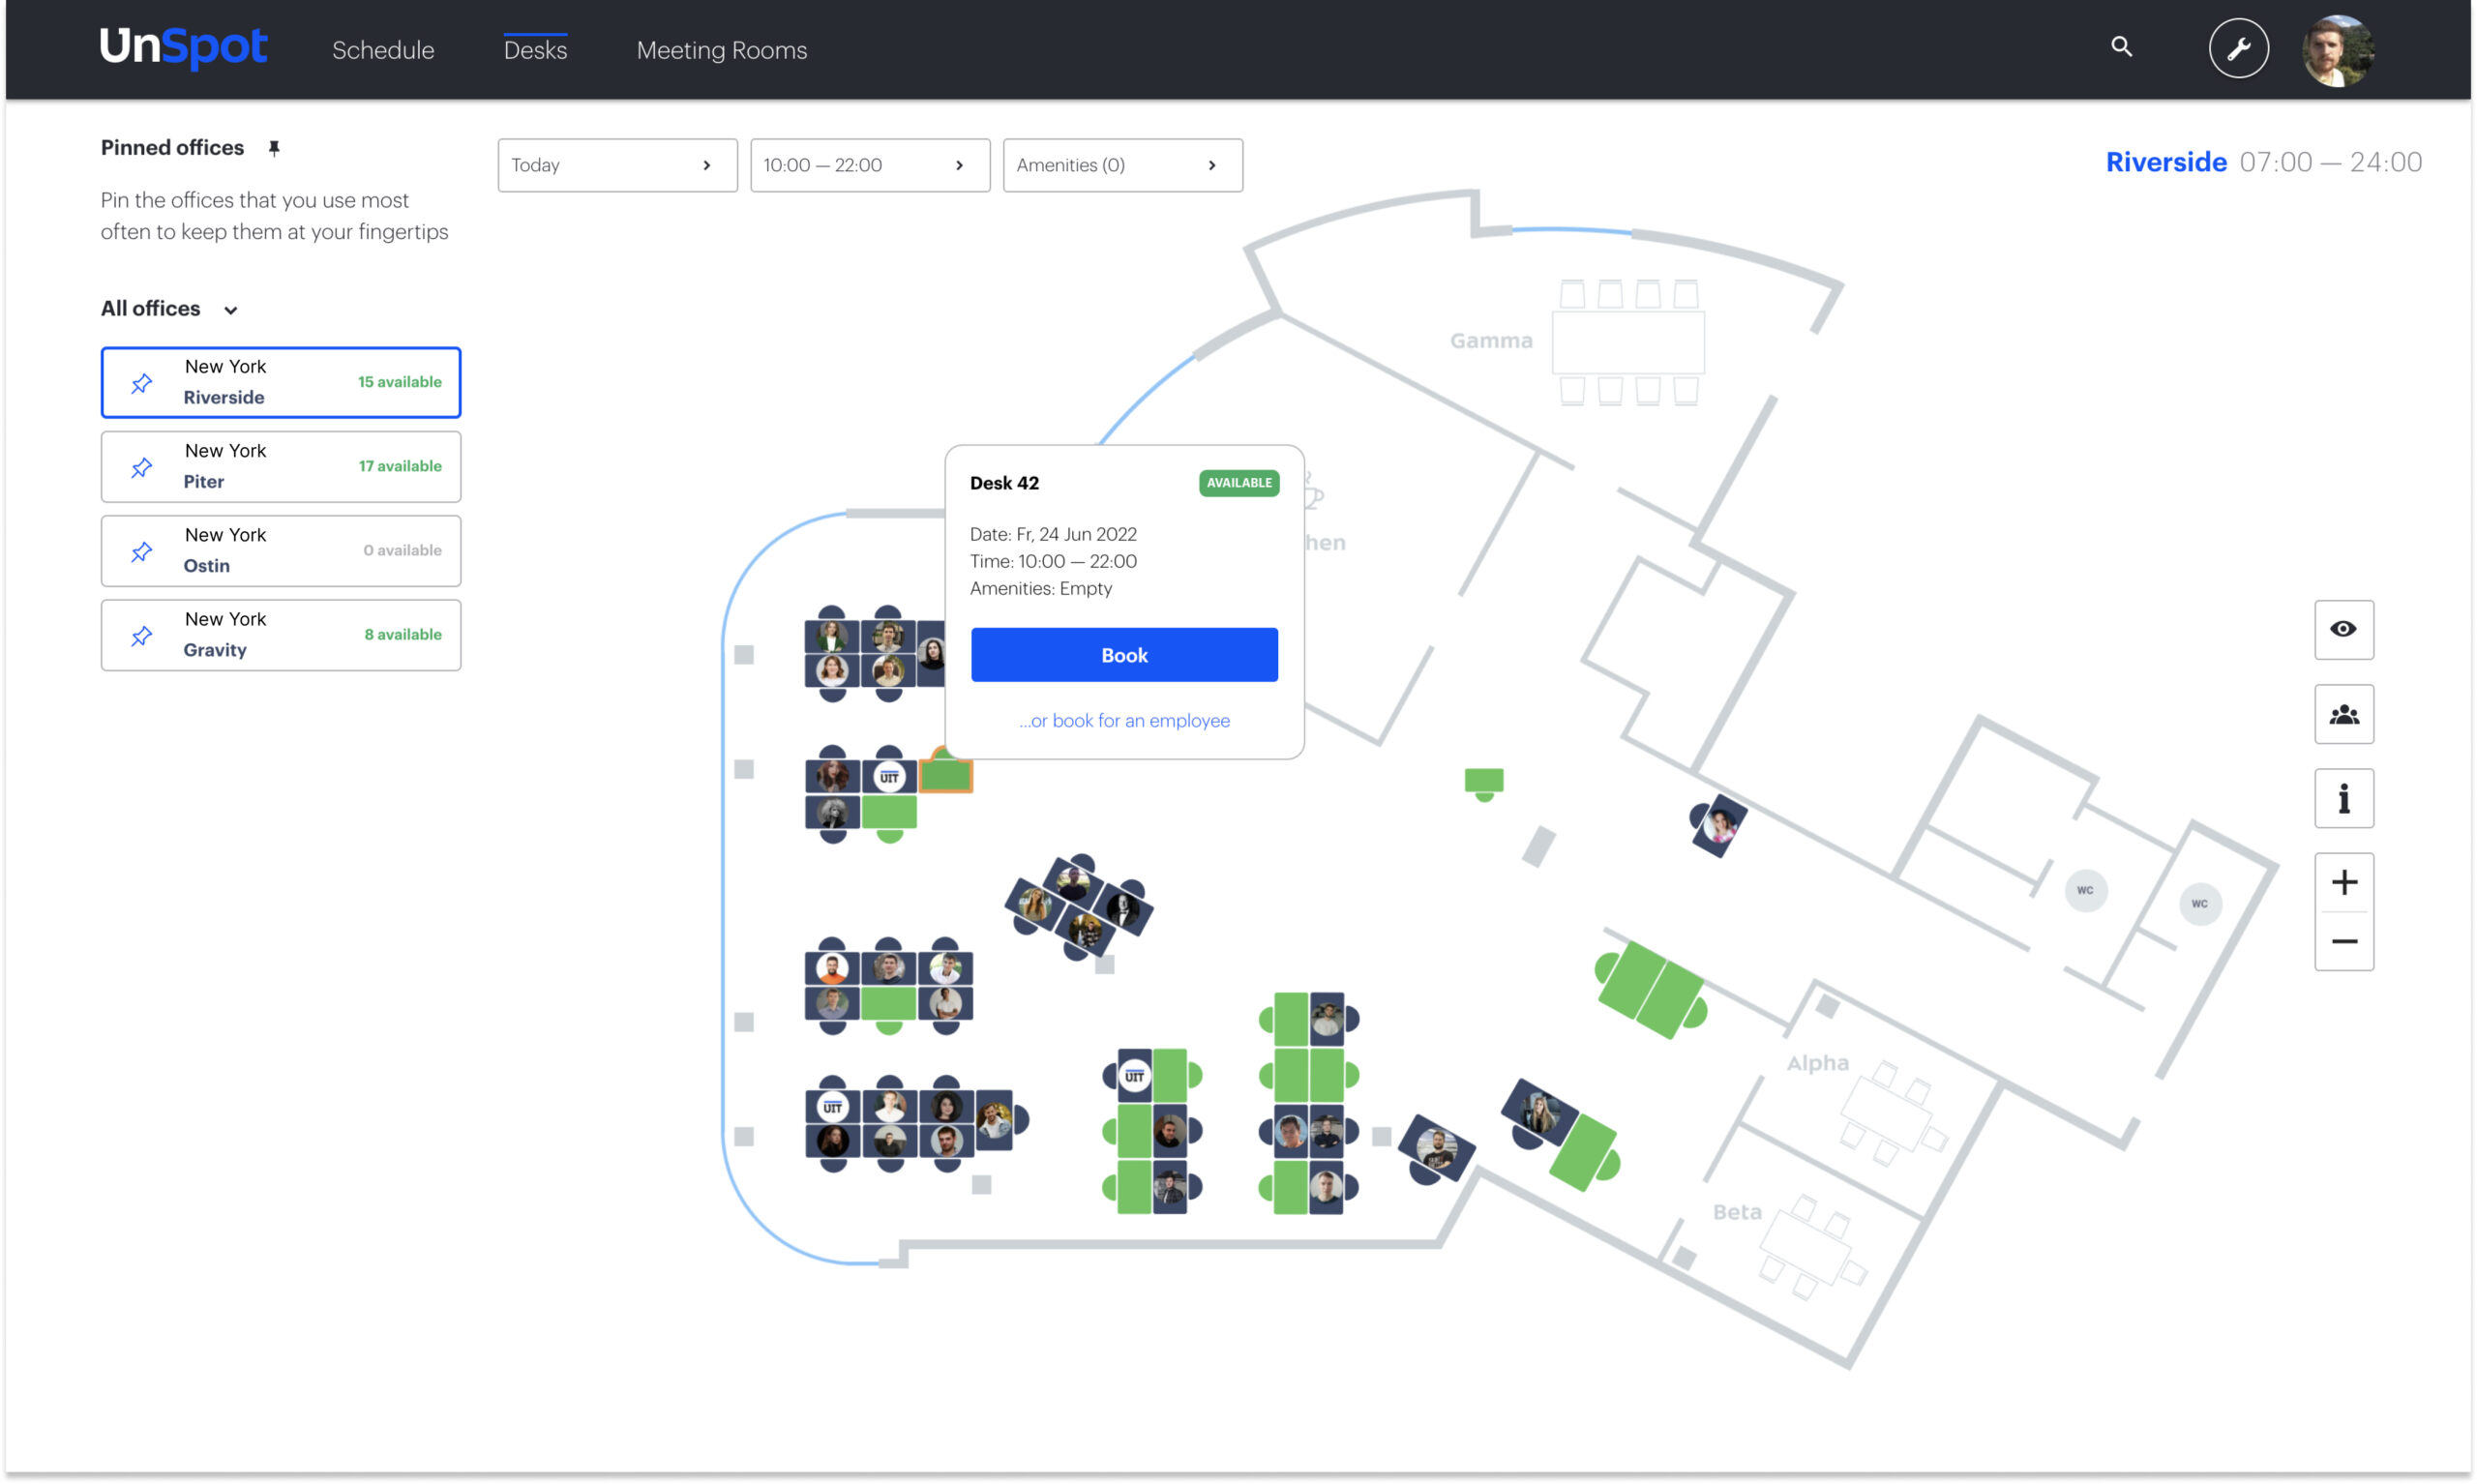
Task: Click the Beta meeting room label
Action: click(1737, 1212)
